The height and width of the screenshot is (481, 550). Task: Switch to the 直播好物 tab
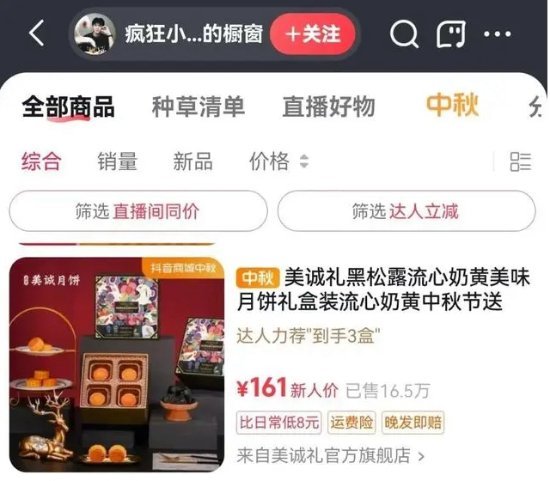(329, 107)
